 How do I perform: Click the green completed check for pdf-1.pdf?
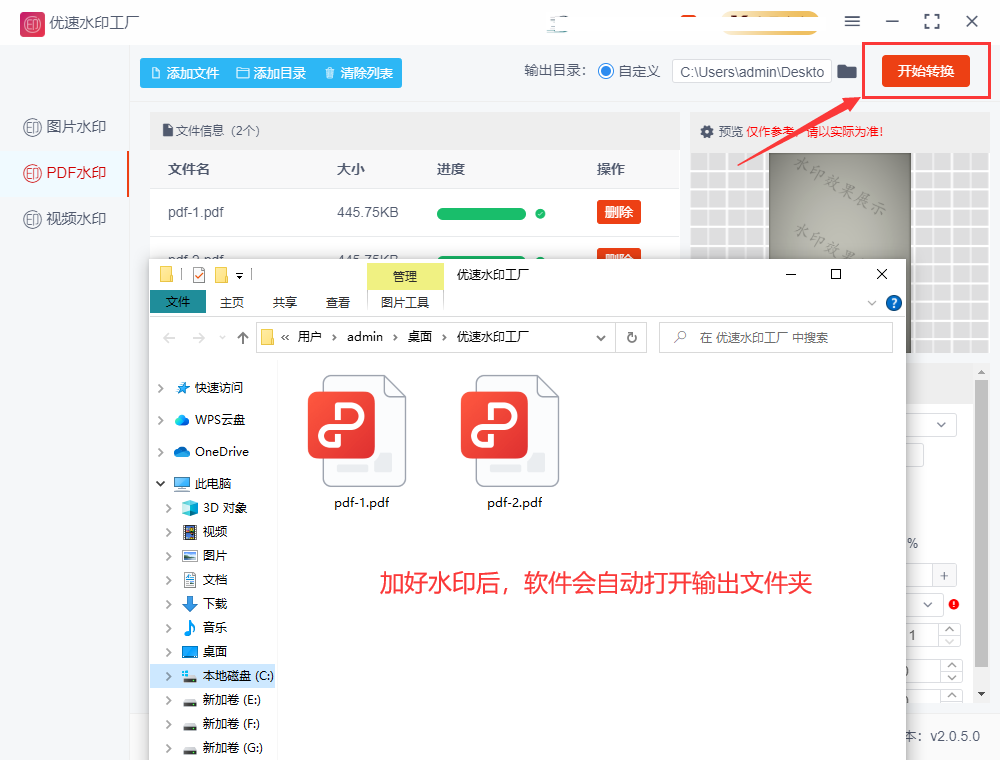click(x=540, y=214)
